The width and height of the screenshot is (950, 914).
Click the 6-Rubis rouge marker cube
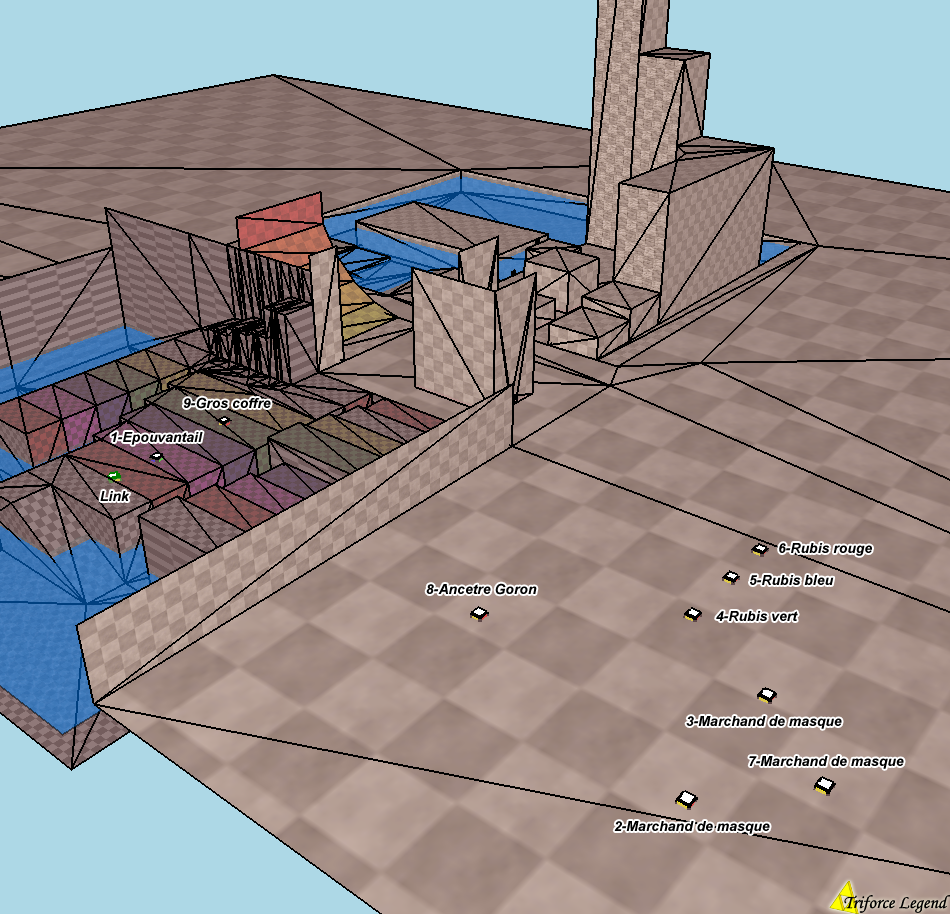tap(760, 549)
